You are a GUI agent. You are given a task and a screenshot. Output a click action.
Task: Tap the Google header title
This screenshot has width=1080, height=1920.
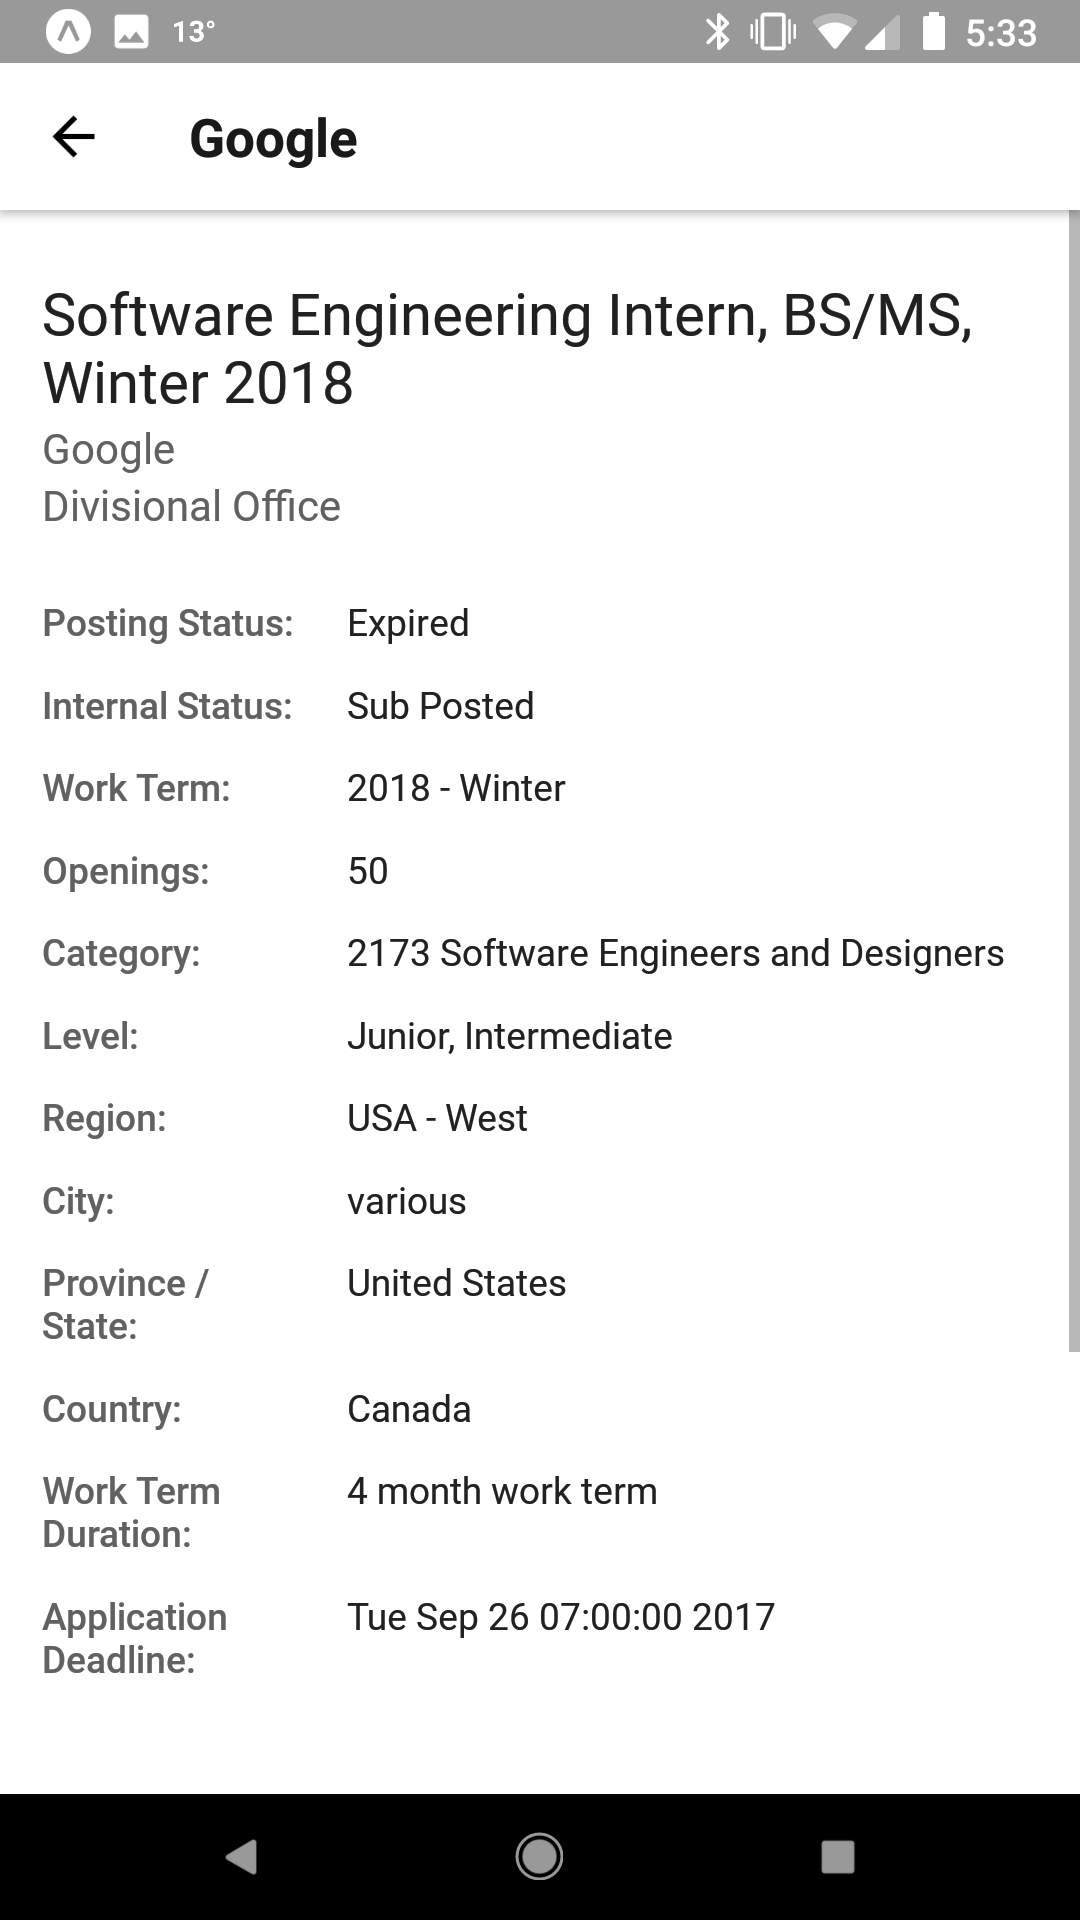coord(273,138)
